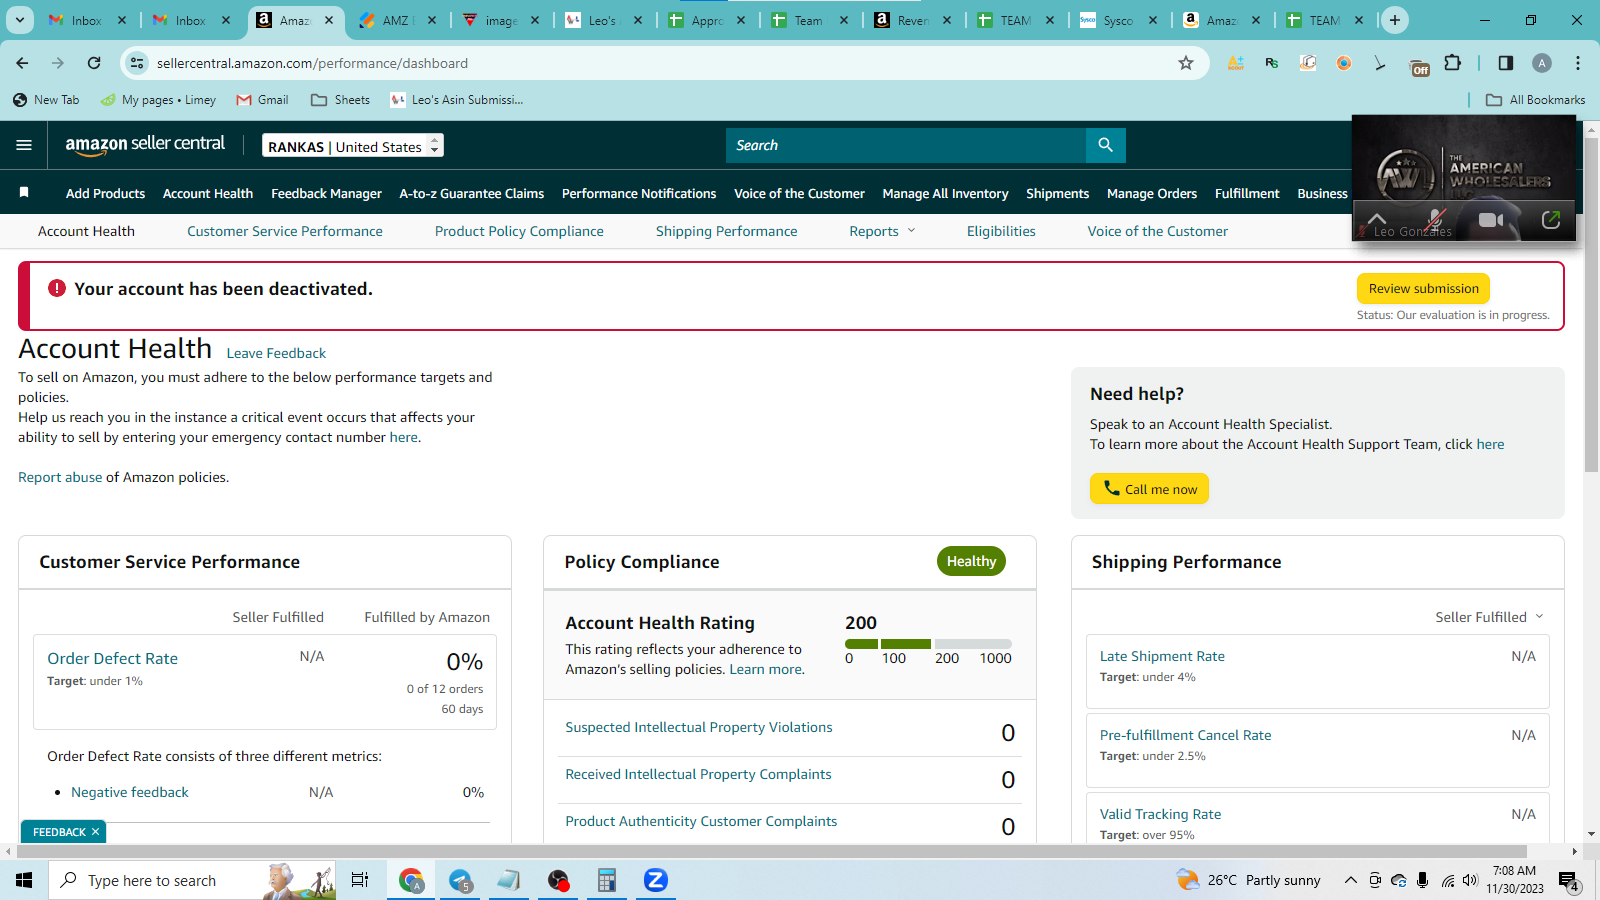Open the Extensions puzzle icon
The image size is (1600, 900).
(x=1453, y=63)
